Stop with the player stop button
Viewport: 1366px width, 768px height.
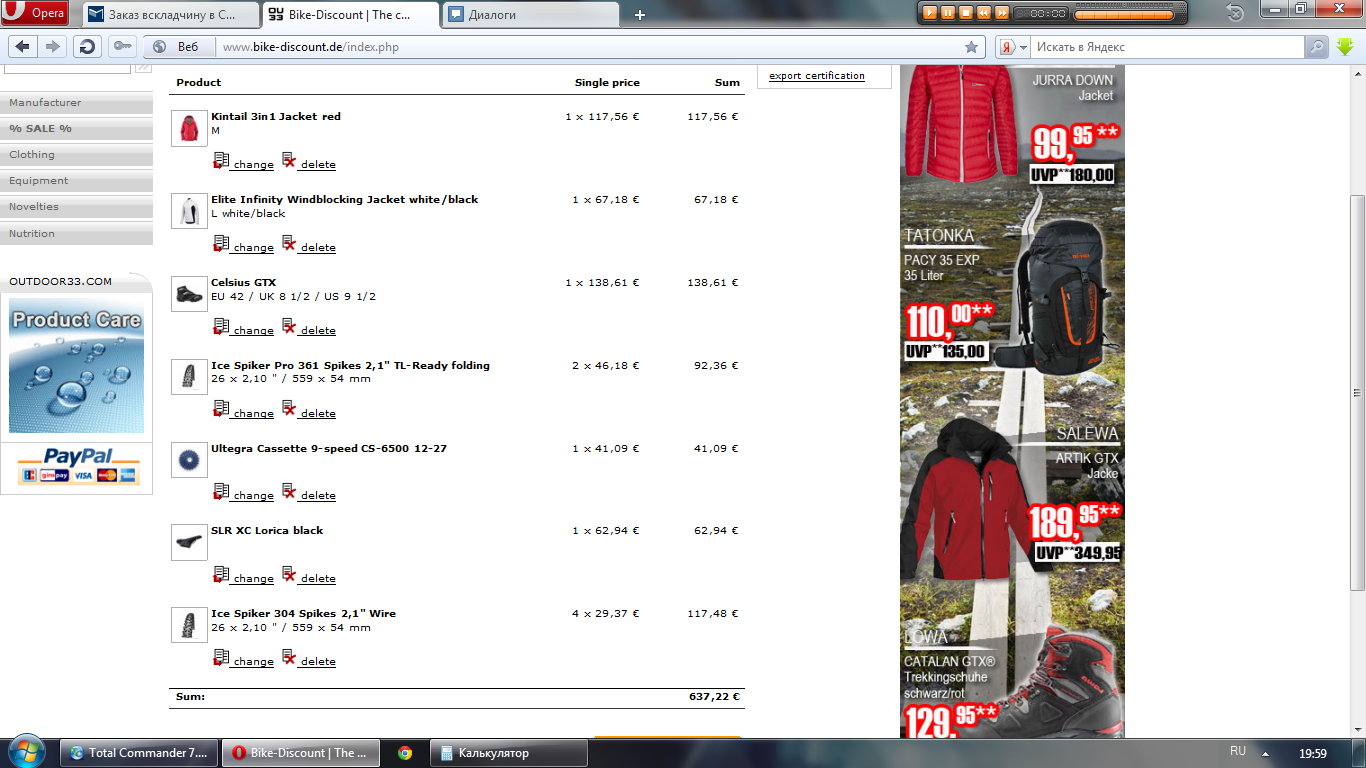[x=966, y=13]
